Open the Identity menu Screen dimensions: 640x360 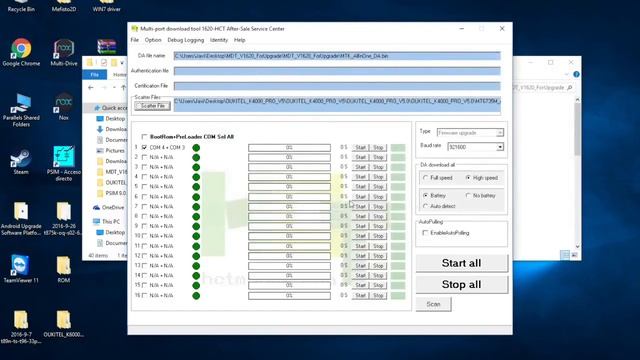[219, 40]
